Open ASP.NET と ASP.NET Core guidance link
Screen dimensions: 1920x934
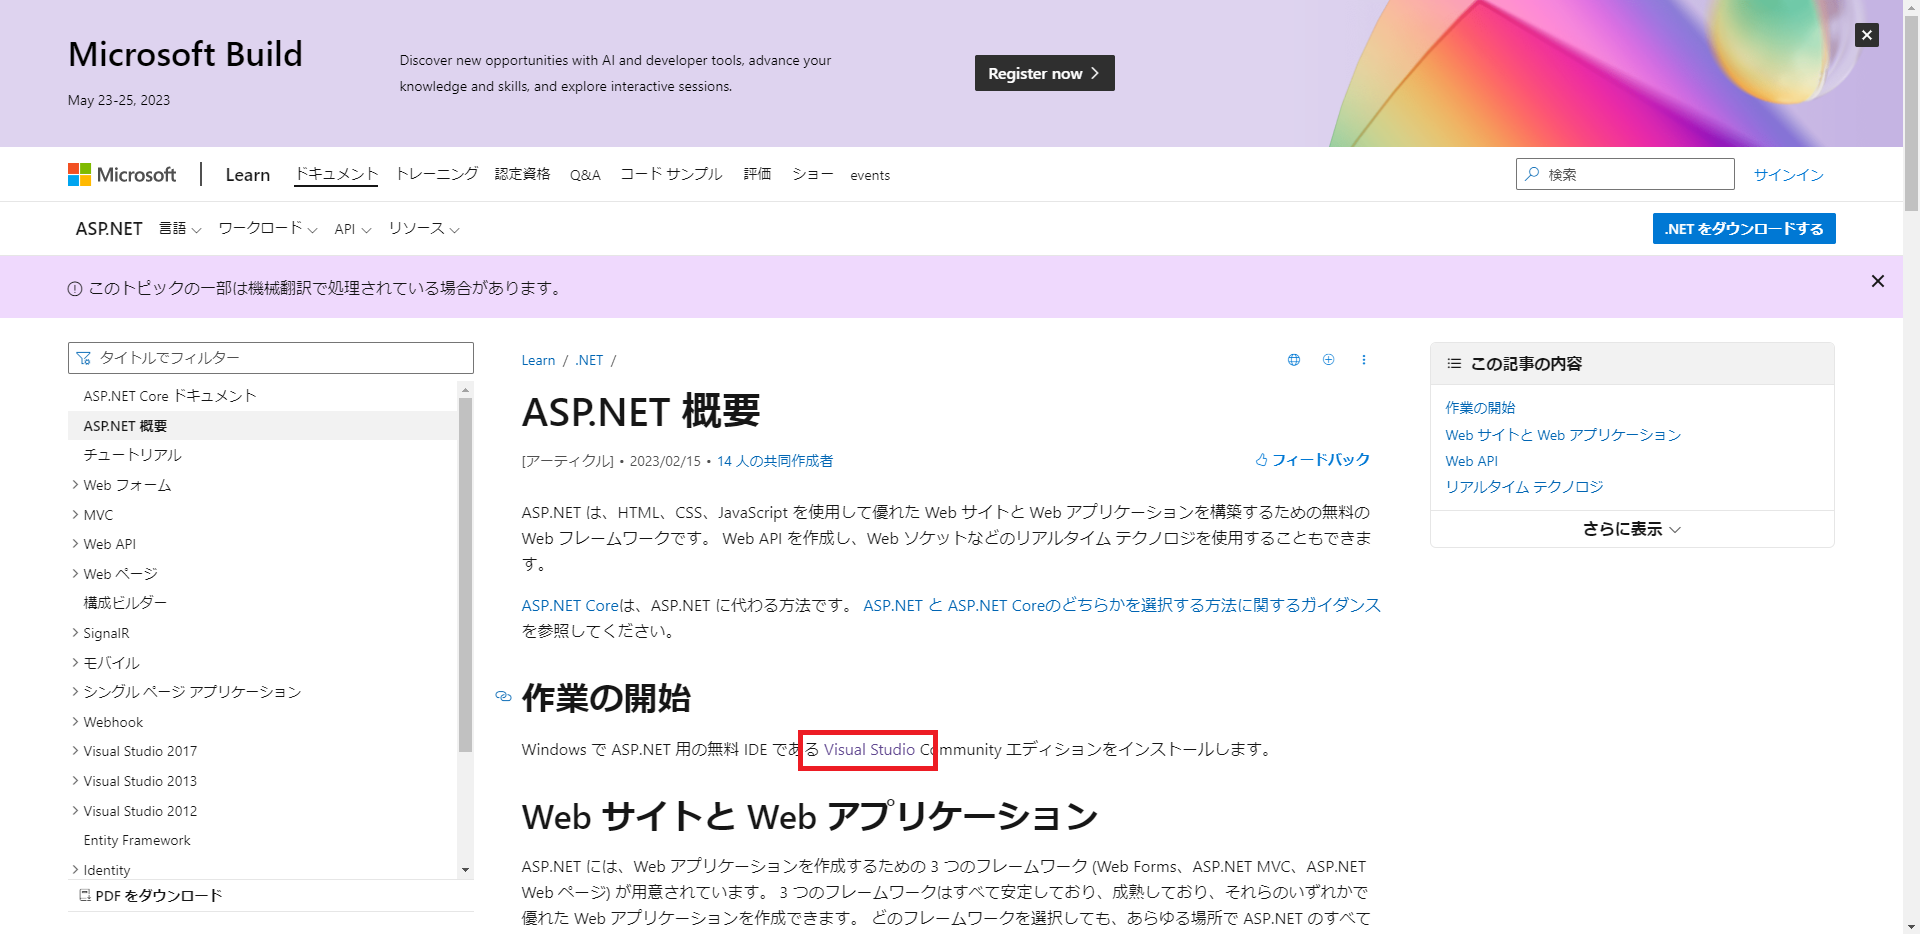pos(1122,605)
